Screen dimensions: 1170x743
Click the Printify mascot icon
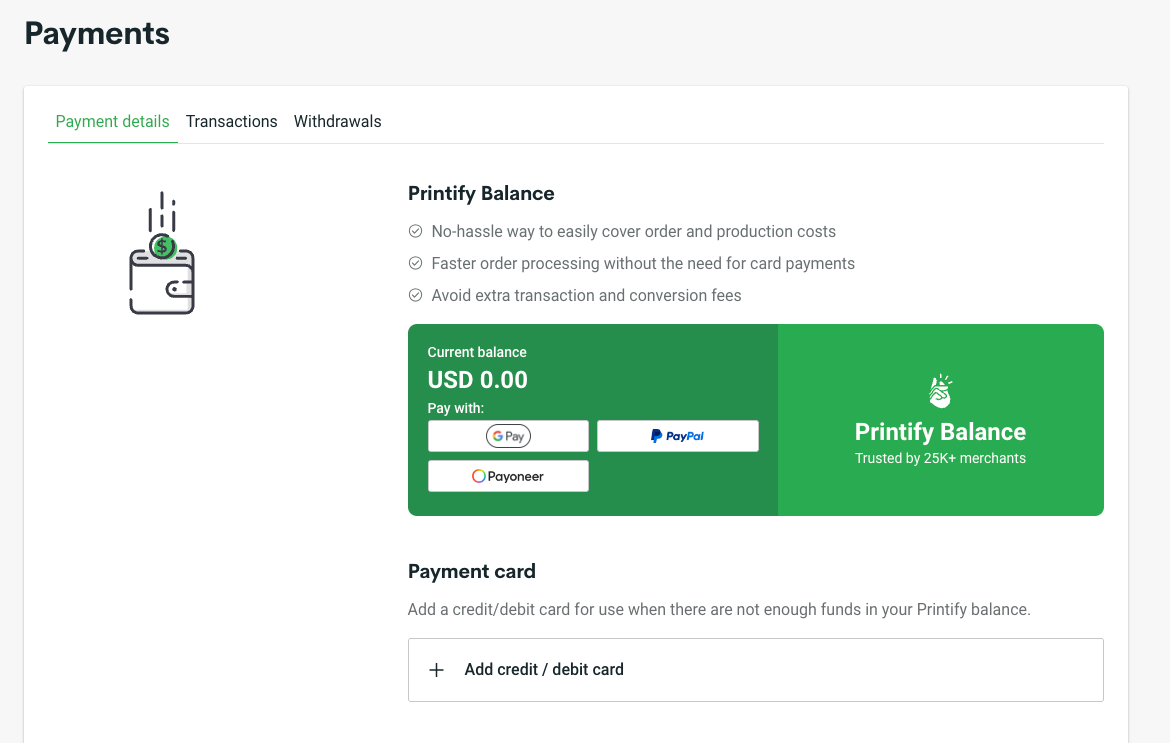click(x=940, y=391)
